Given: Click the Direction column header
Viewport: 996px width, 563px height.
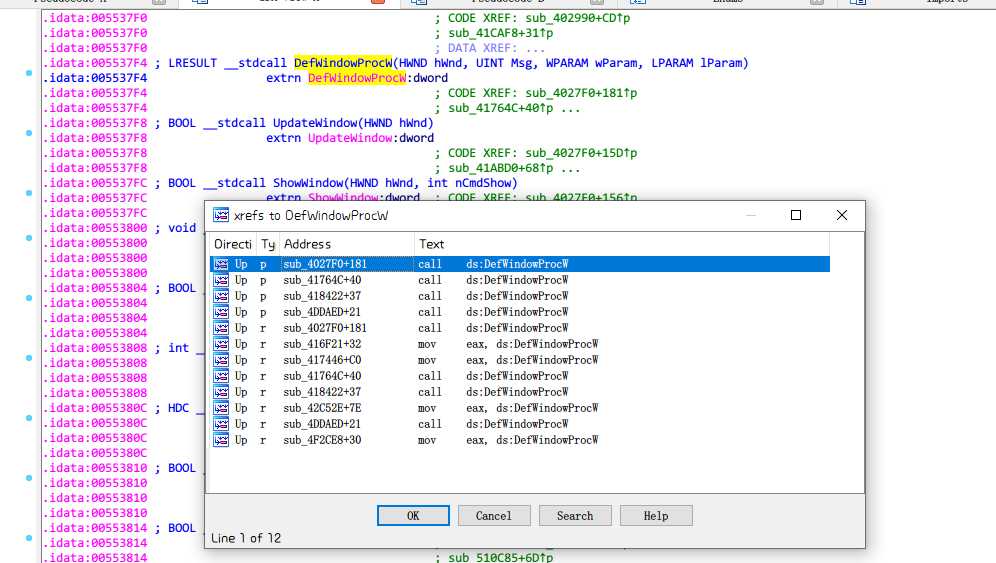Looking at the screenshot, I should coord(232,244).
